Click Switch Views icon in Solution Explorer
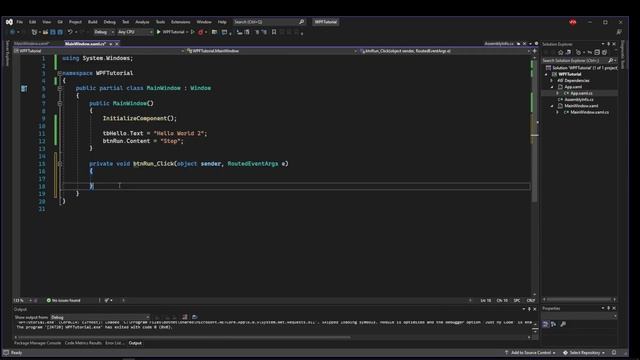The image size is (640, 360). (x=568, y=52)
